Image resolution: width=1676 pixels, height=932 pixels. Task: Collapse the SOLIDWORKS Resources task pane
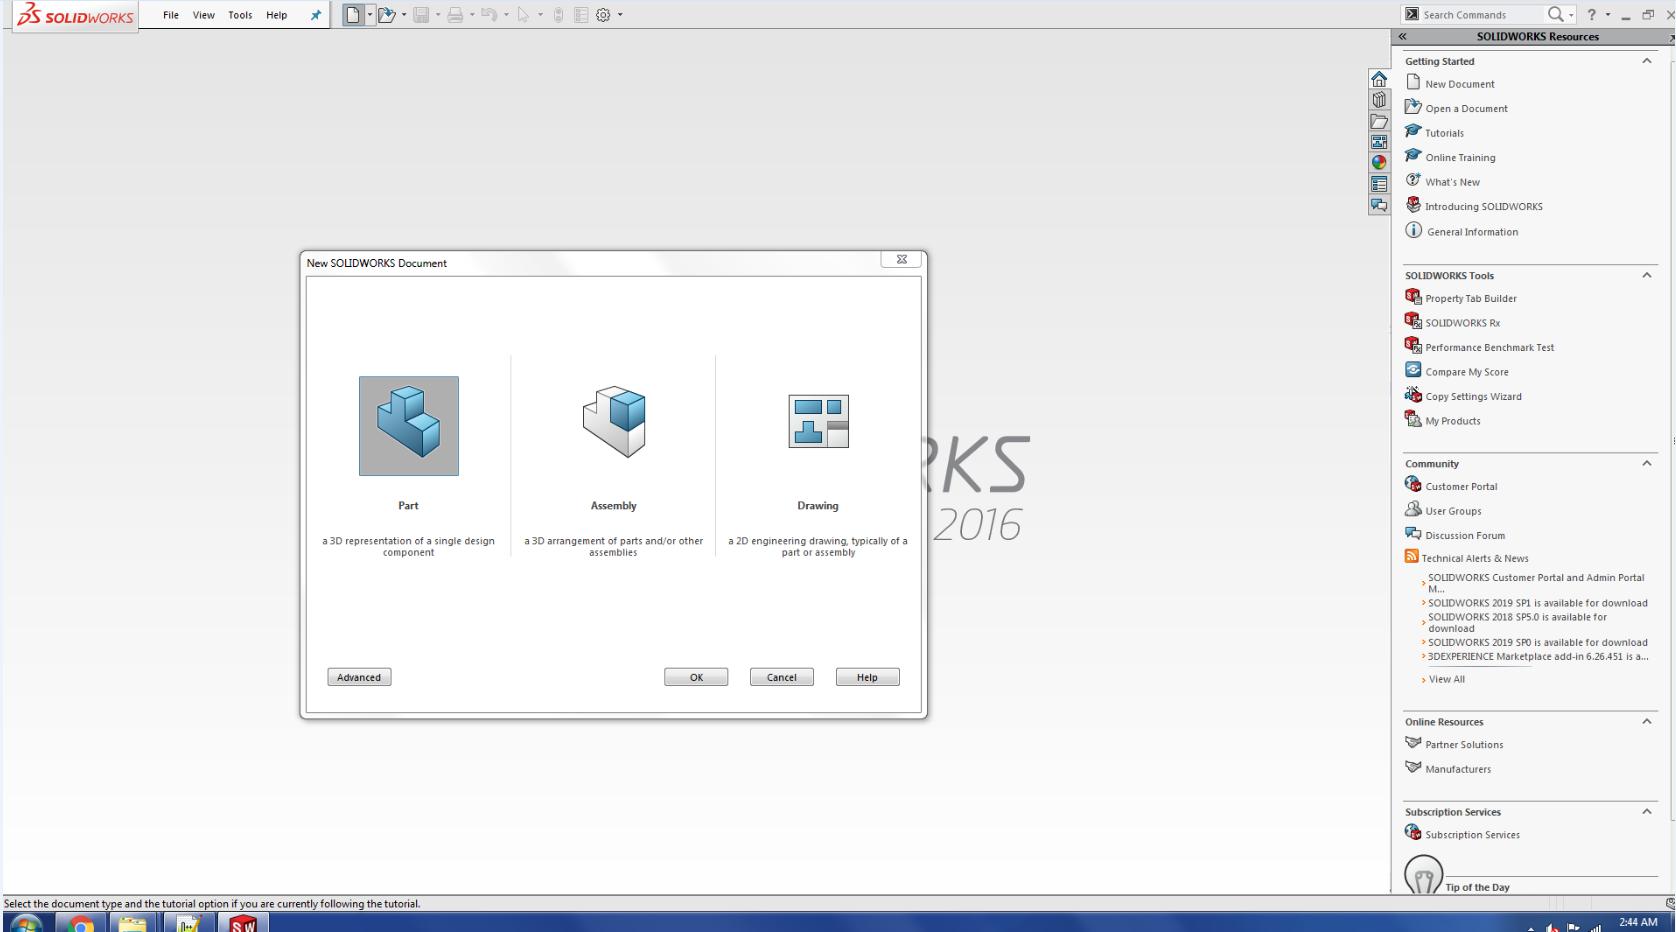[1402, 37]
